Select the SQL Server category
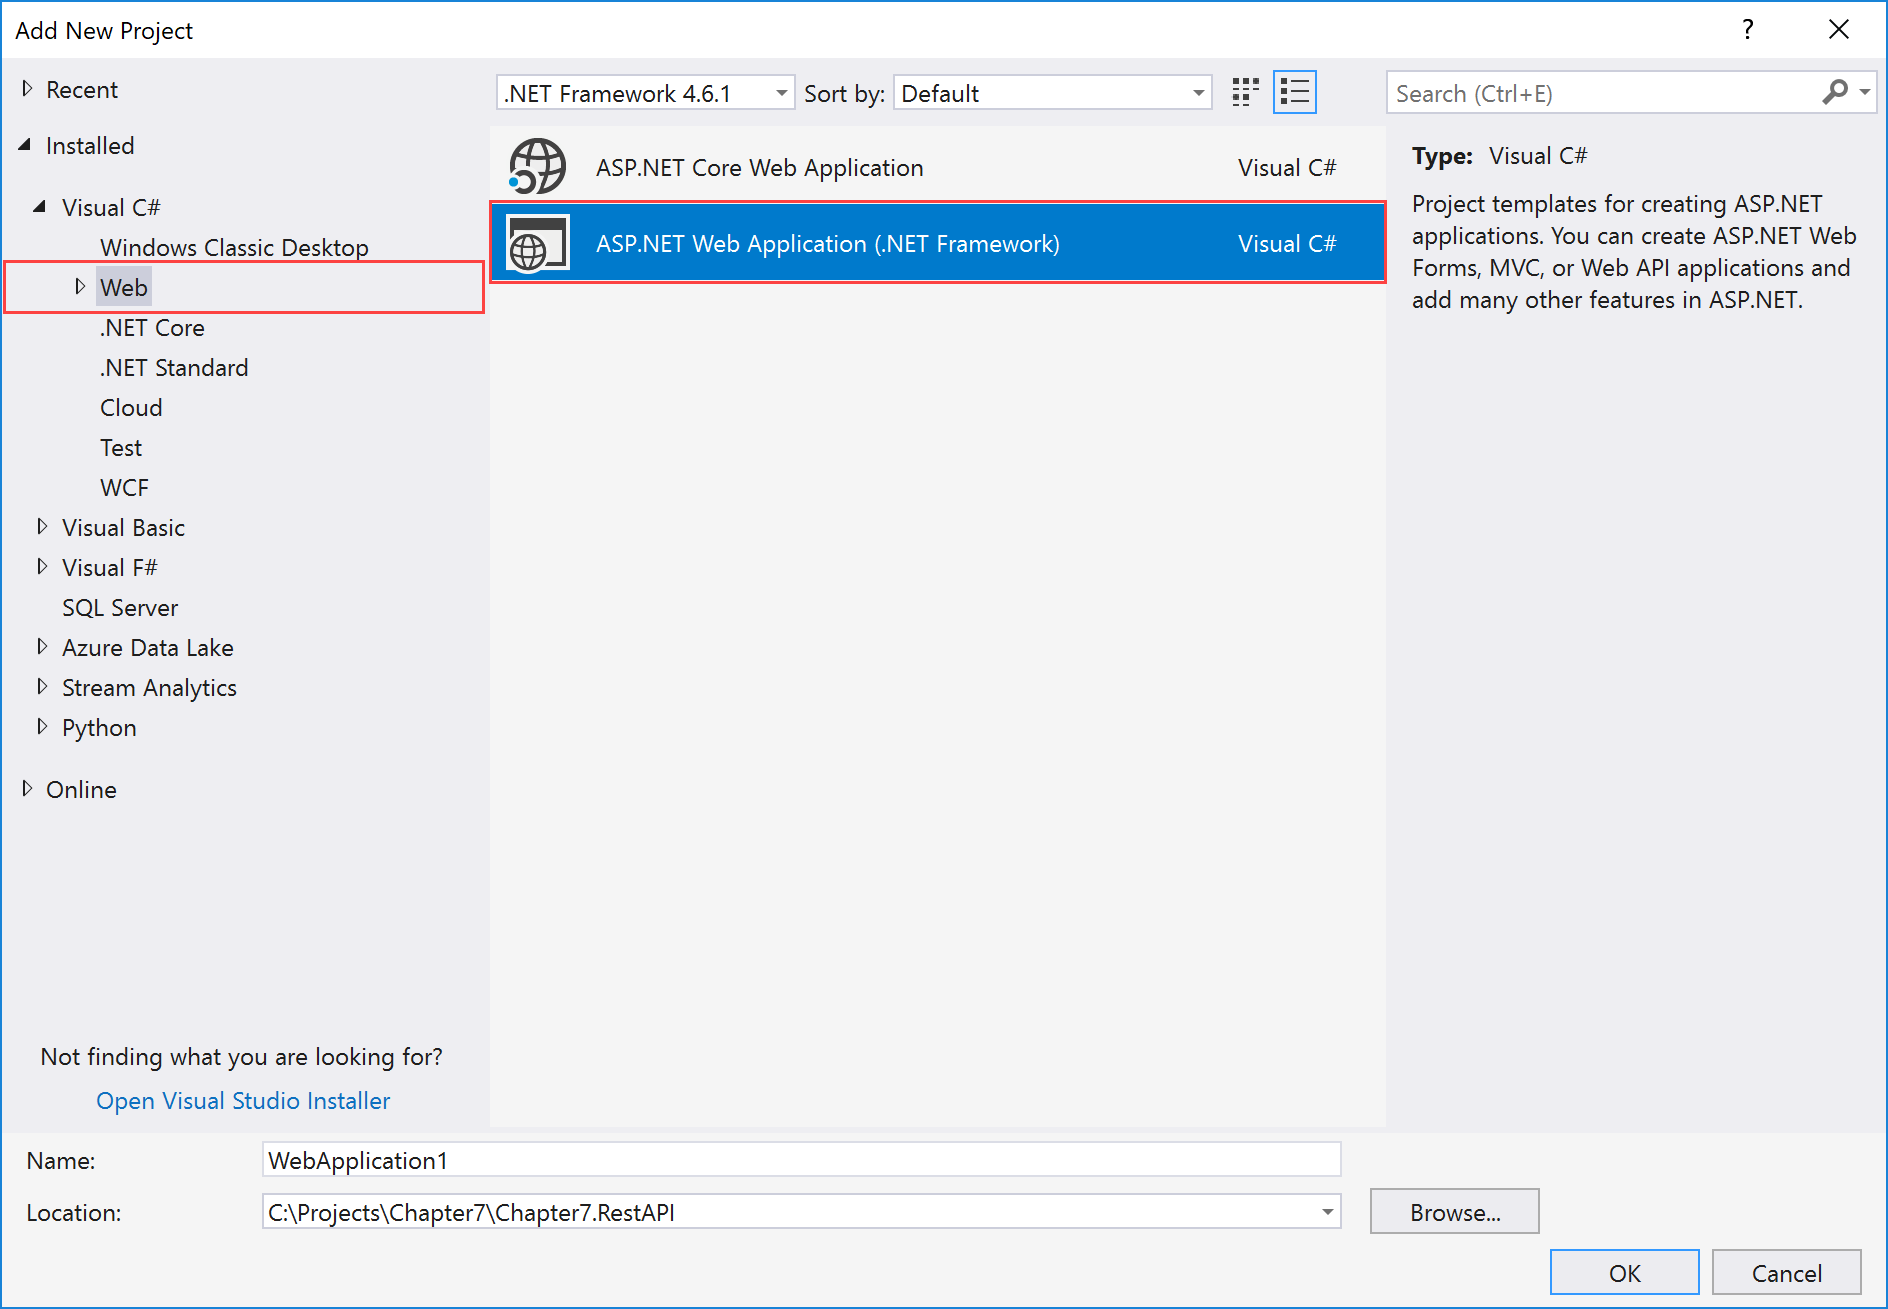This screenshot has width=1888, height=1309. 120,607
